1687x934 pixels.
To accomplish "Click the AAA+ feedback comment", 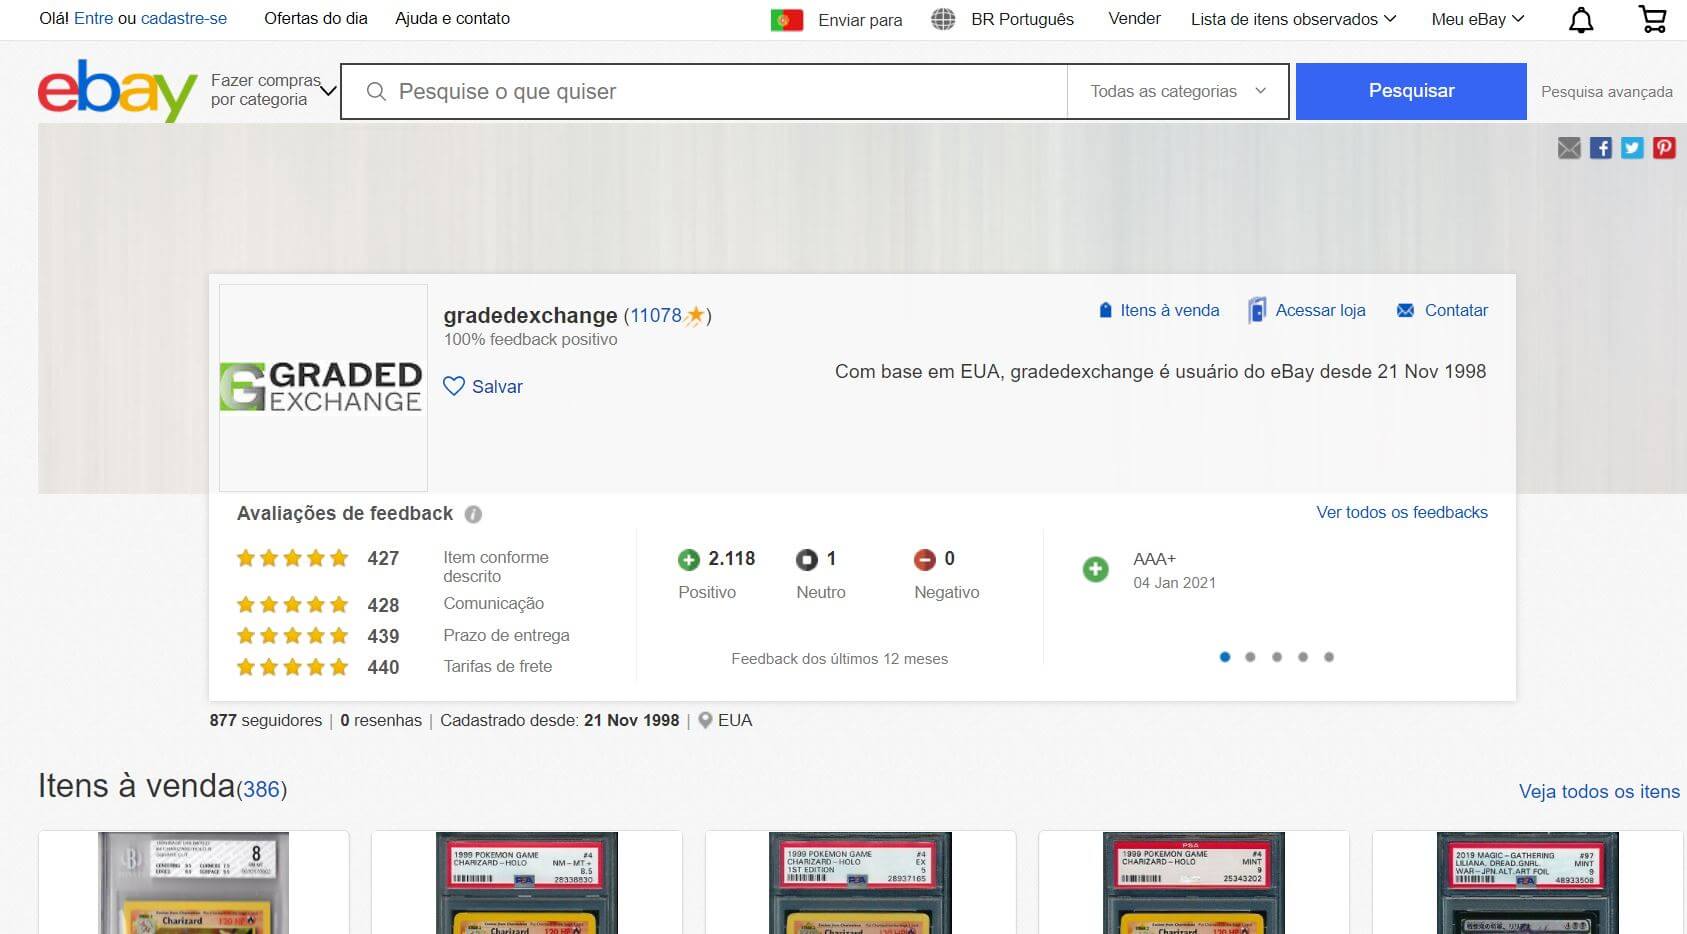I will [x=1154, y=559].
